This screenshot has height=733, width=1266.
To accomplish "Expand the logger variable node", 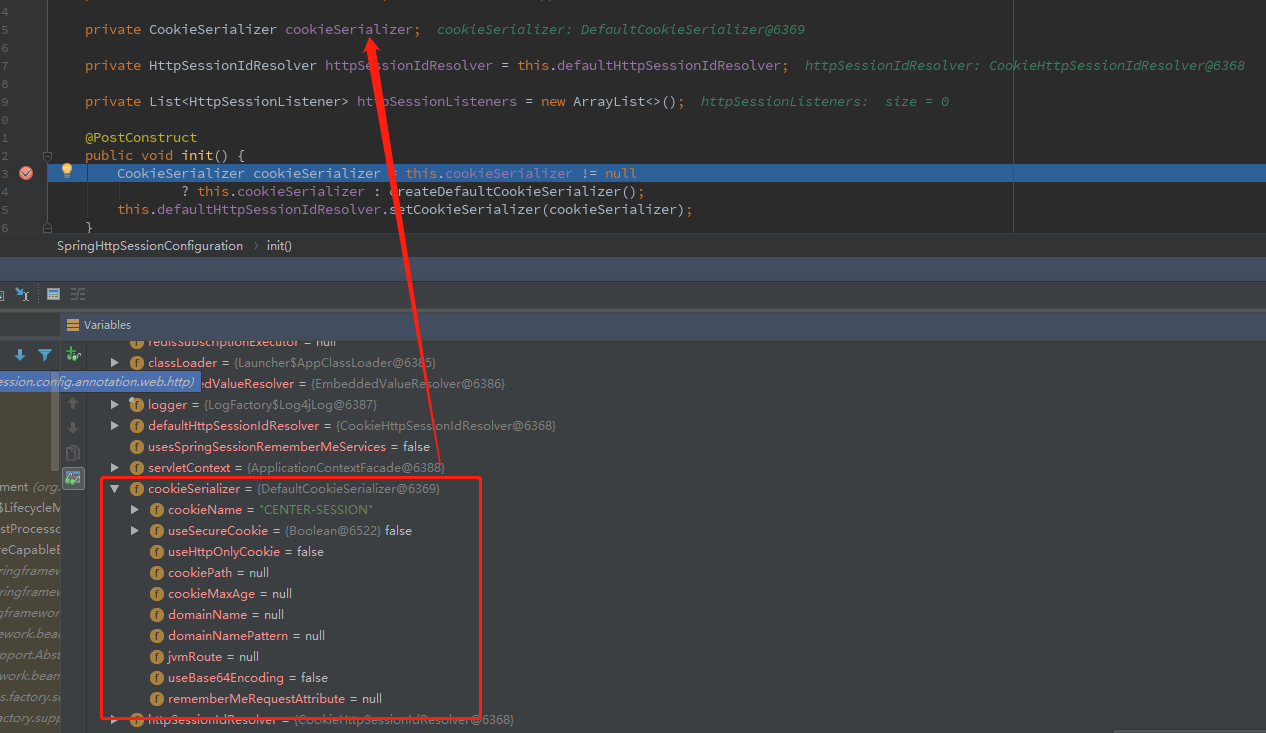I will [x=115, y=405].
